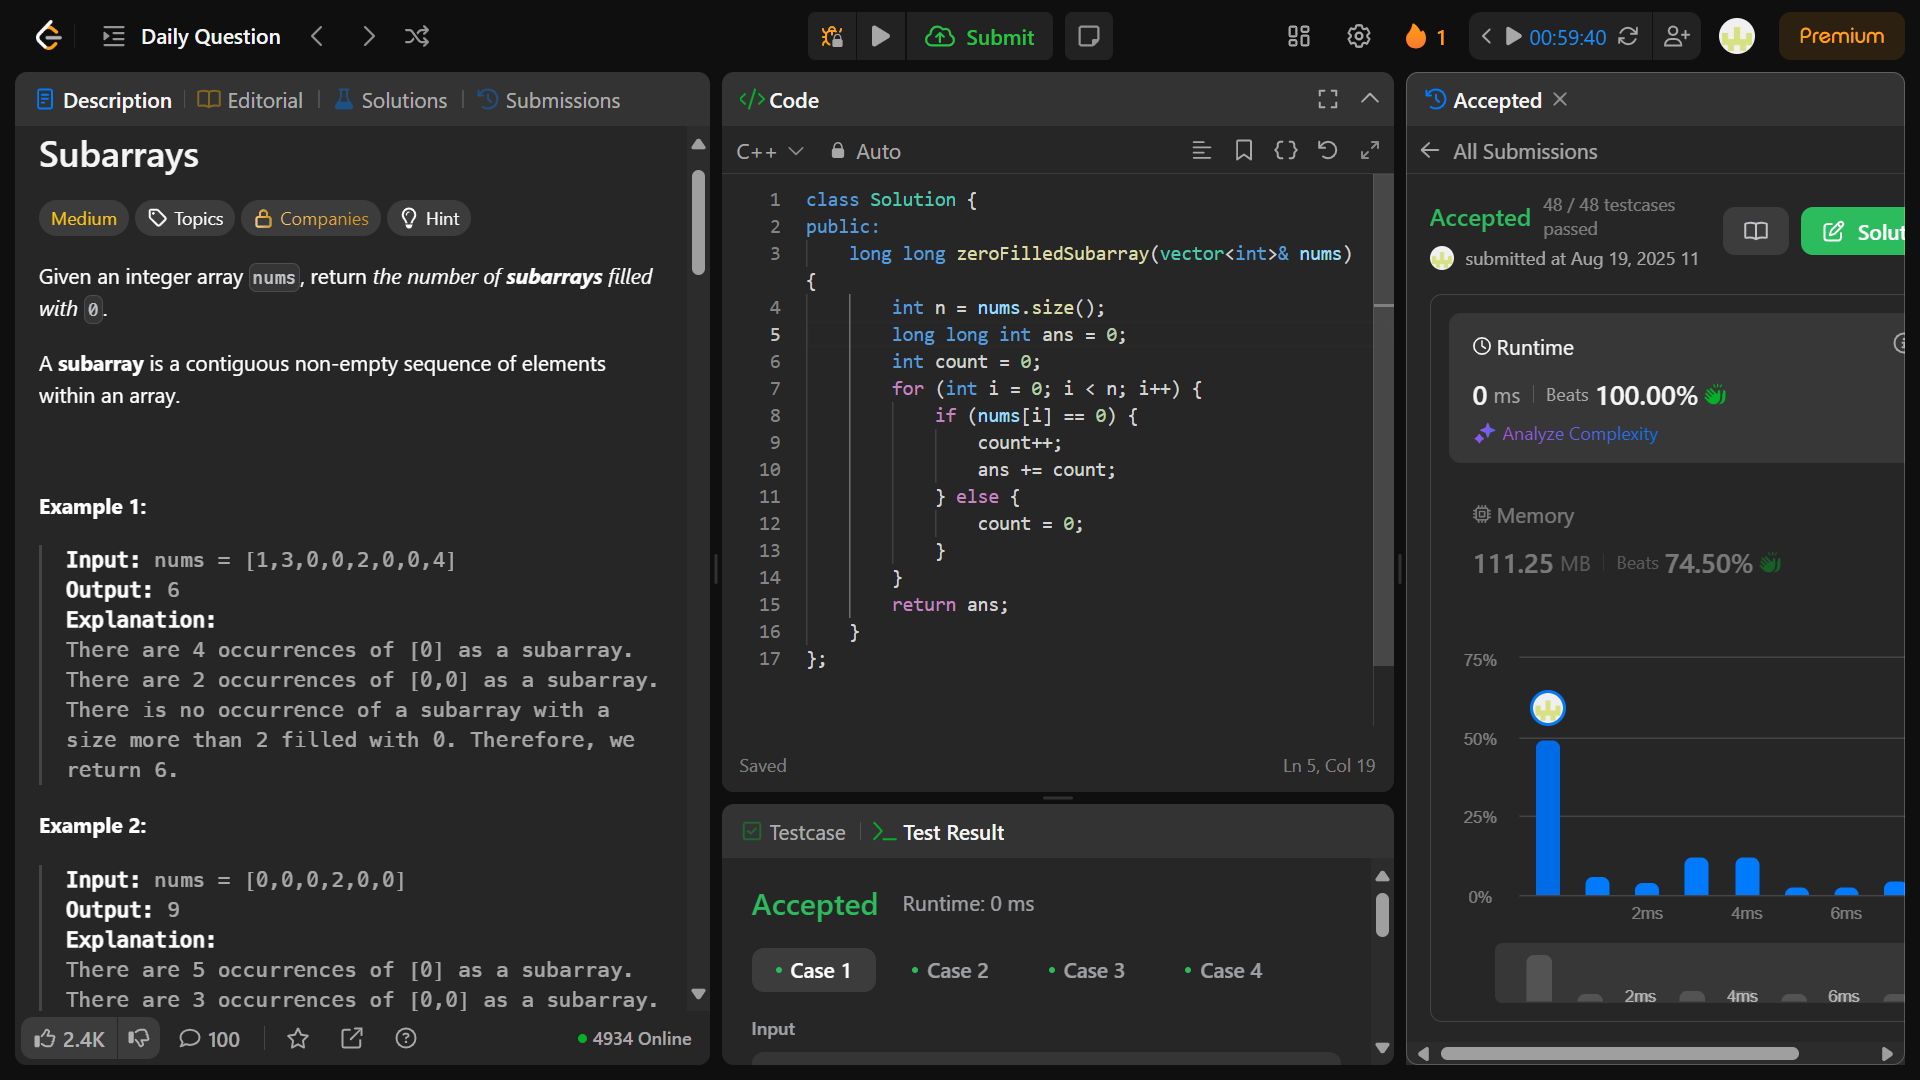1920x1080 pixels.
Task: Click the Run code play button
Action: tap(880, 37)
